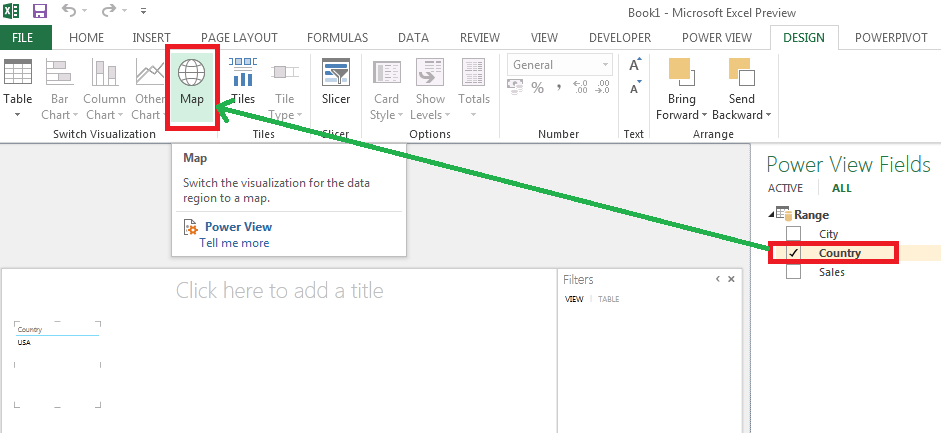Switch to the INSERT tab
This screenshot has height=433, width=941.
point(151,37)
